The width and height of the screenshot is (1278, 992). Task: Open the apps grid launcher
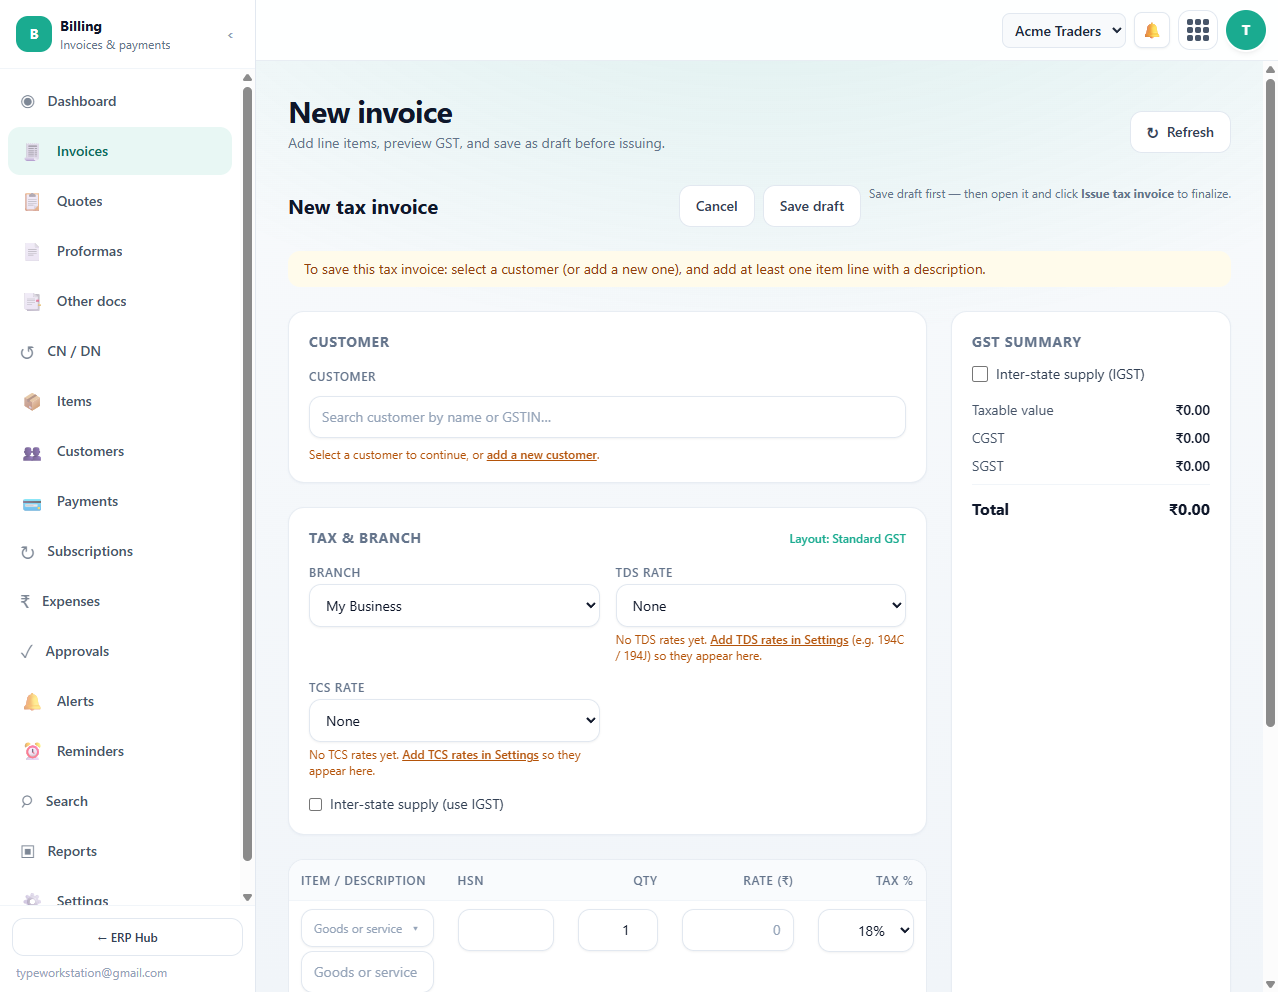pyautogui.click(x=1198, y=31)
